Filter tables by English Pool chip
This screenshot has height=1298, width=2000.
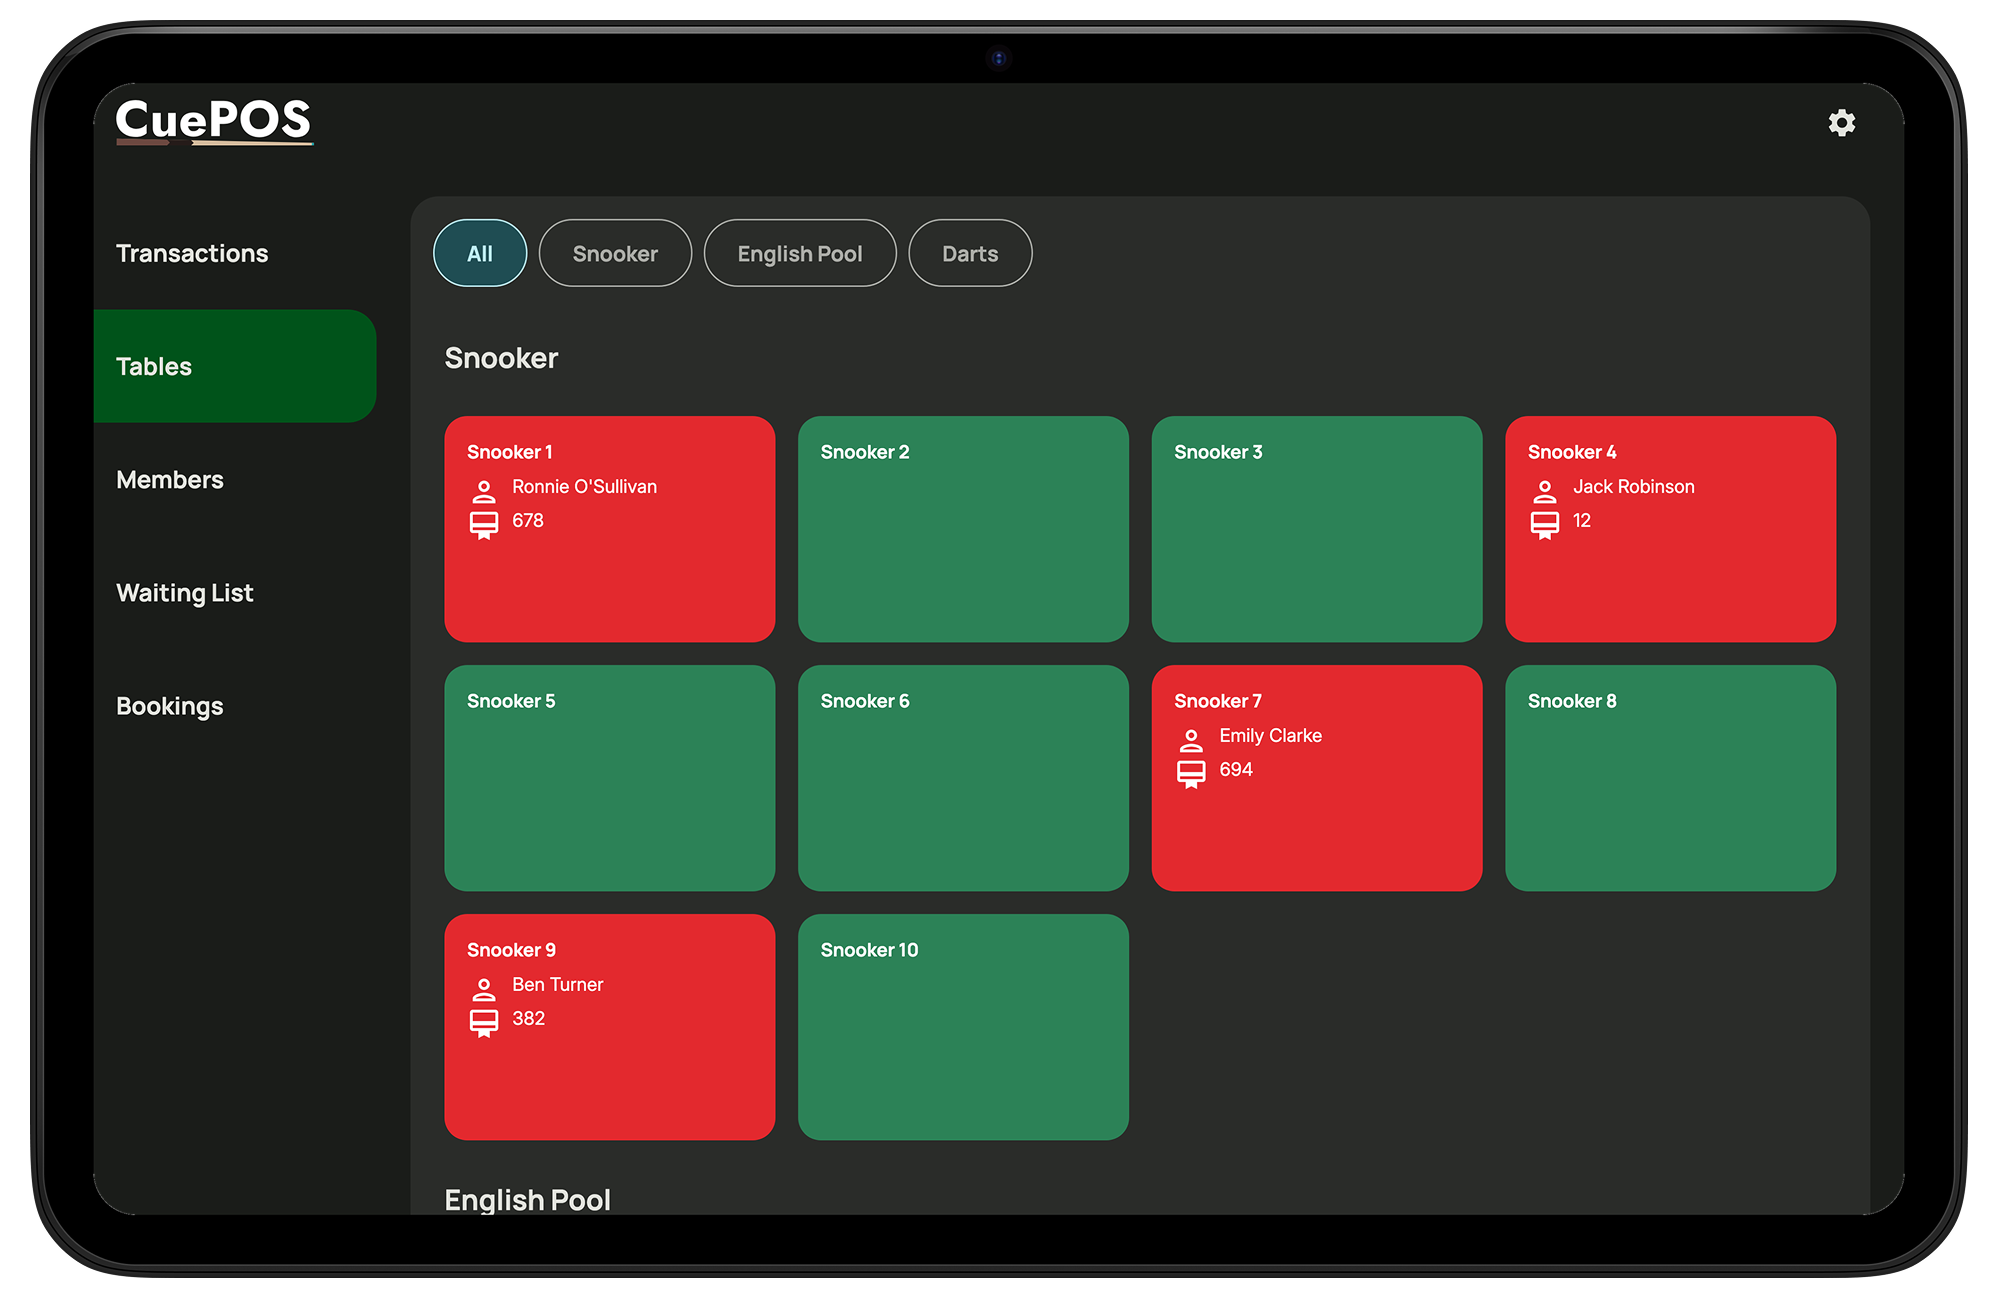[x=800, y=254]
